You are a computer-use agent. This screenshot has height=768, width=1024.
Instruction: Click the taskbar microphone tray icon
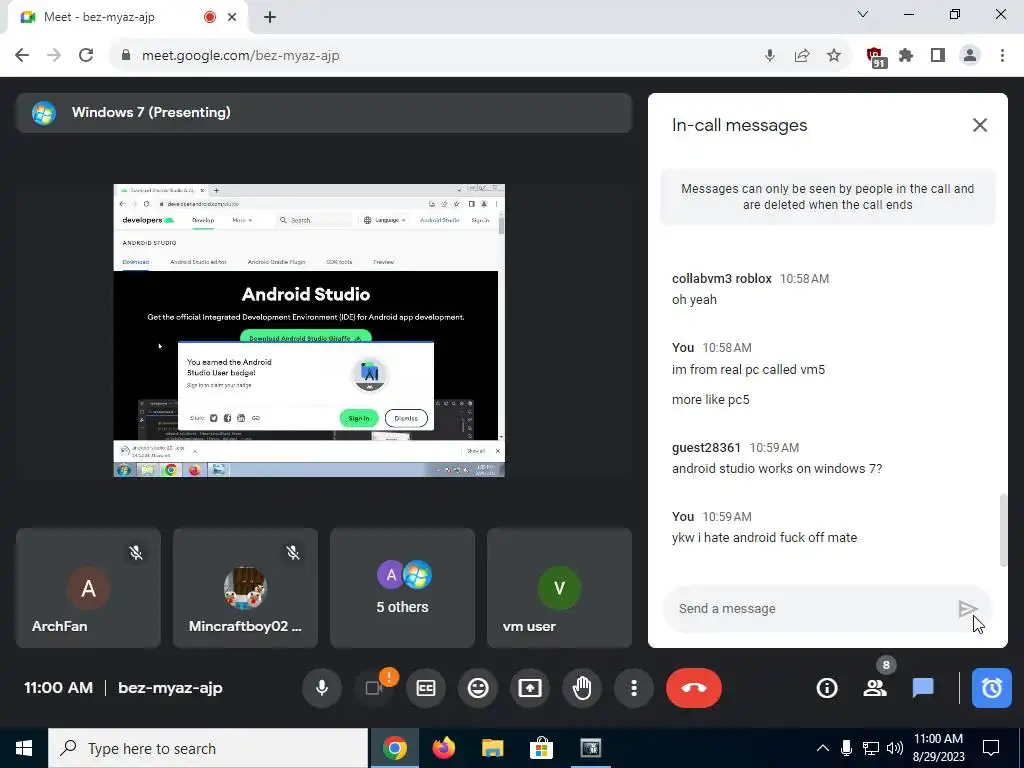point(846,748)
